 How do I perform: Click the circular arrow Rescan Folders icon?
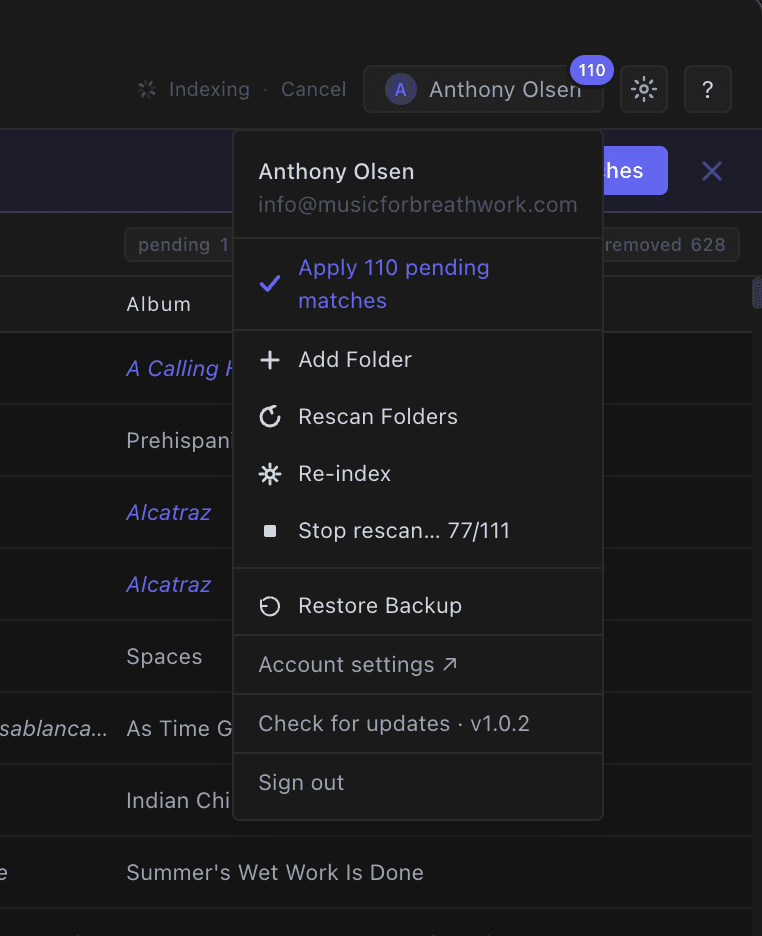tap(270, 417)
